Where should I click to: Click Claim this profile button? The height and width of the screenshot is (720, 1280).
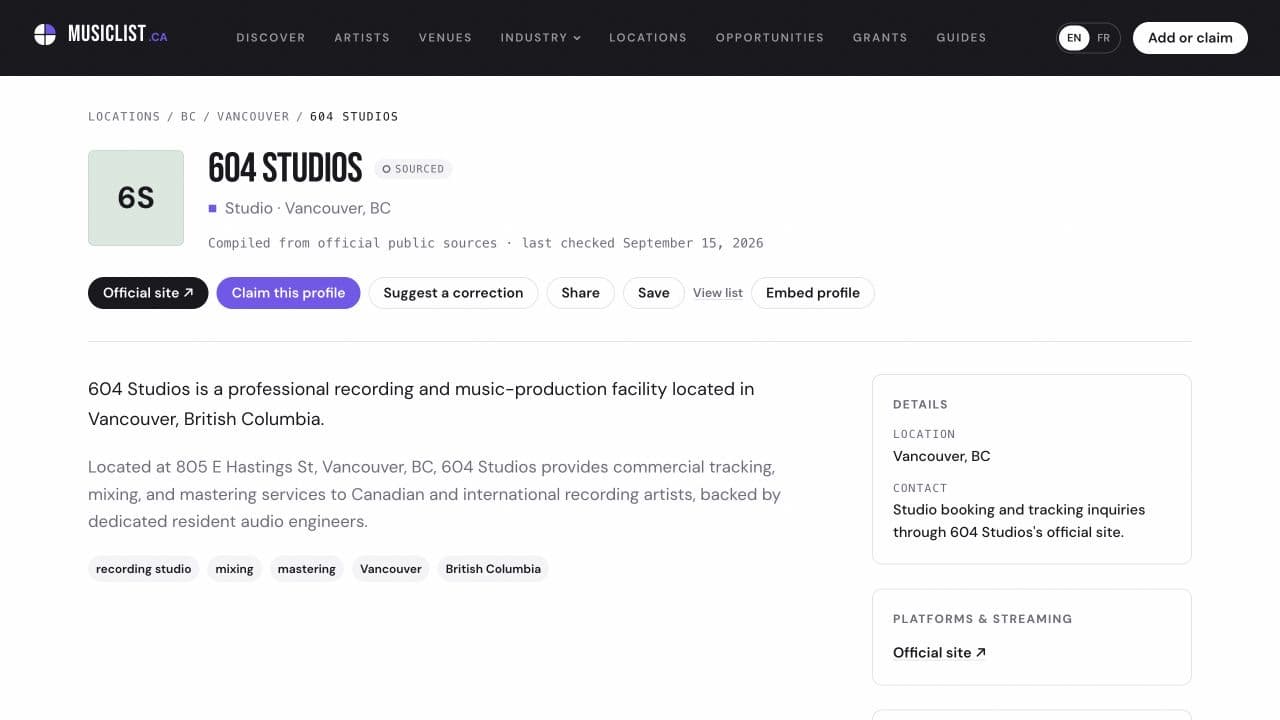[x=288, y=293]
